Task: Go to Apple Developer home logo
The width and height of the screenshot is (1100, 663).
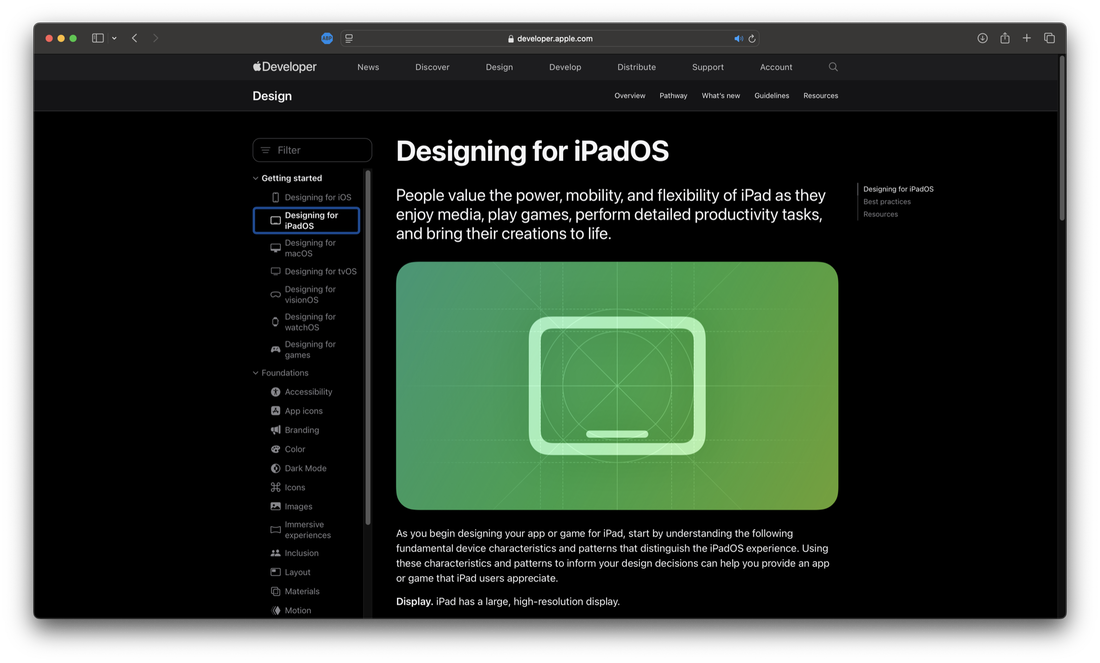Action: pos(285,67)
